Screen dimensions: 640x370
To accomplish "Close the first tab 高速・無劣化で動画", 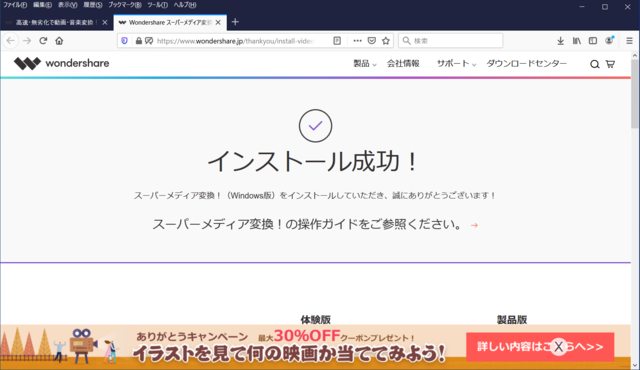I will [x=105, y=22].
